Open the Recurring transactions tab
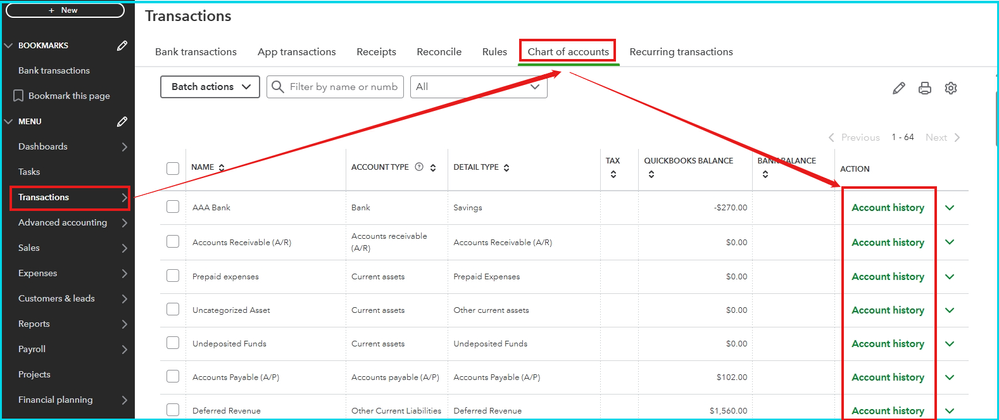The height and width of the screenshot is (420, 999). tap(681, 52)
